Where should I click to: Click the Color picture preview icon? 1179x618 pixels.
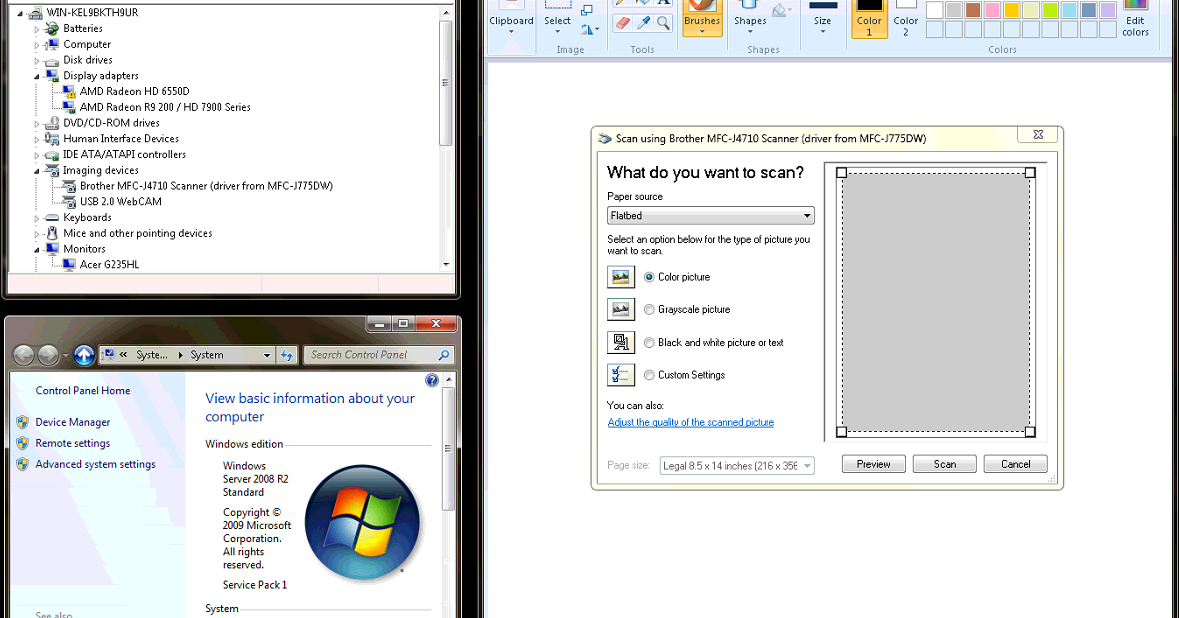(620, 277)
